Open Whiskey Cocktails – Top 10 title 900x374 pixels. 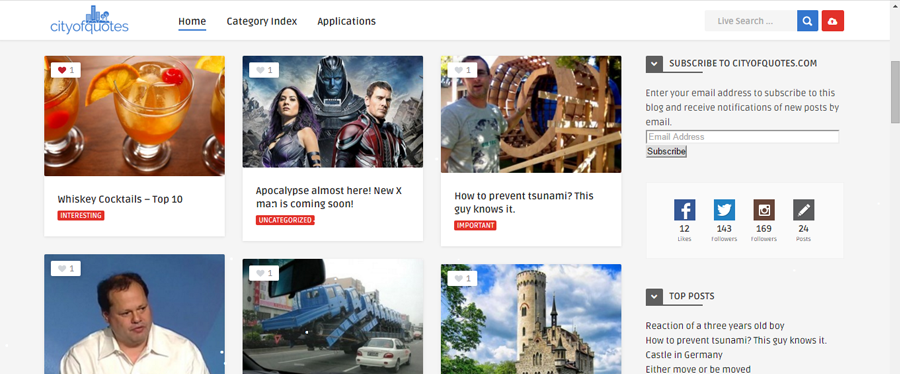click(120, 199)
